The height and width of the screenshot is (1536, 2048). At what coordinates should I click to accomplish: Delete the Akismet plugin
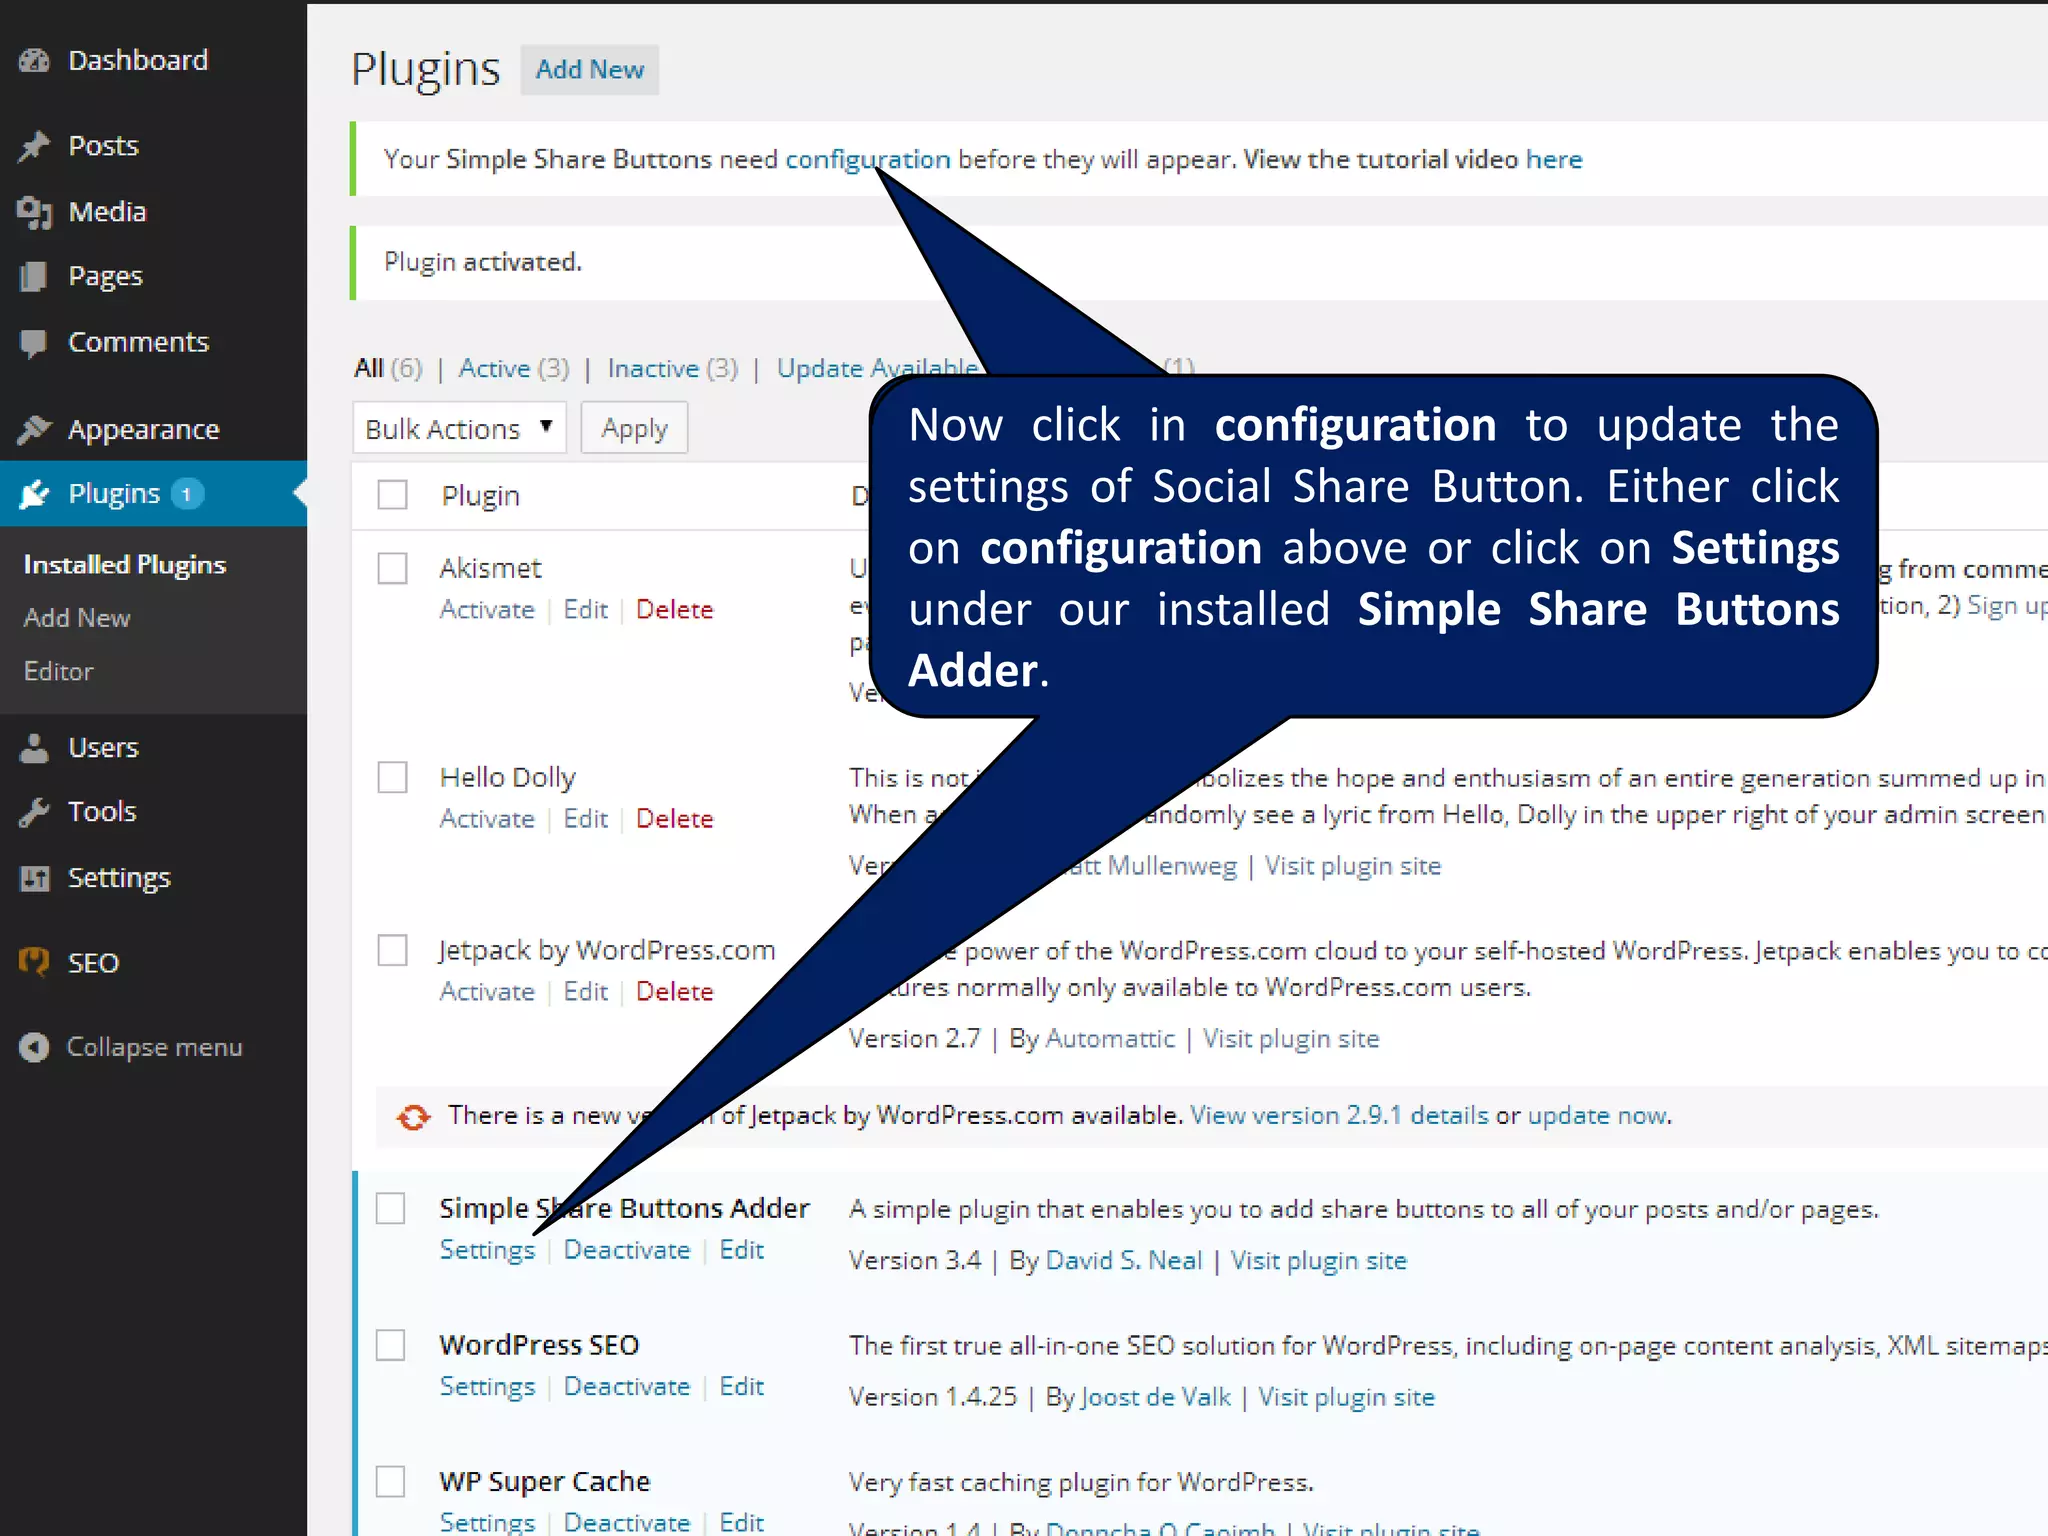click(675, 610)
